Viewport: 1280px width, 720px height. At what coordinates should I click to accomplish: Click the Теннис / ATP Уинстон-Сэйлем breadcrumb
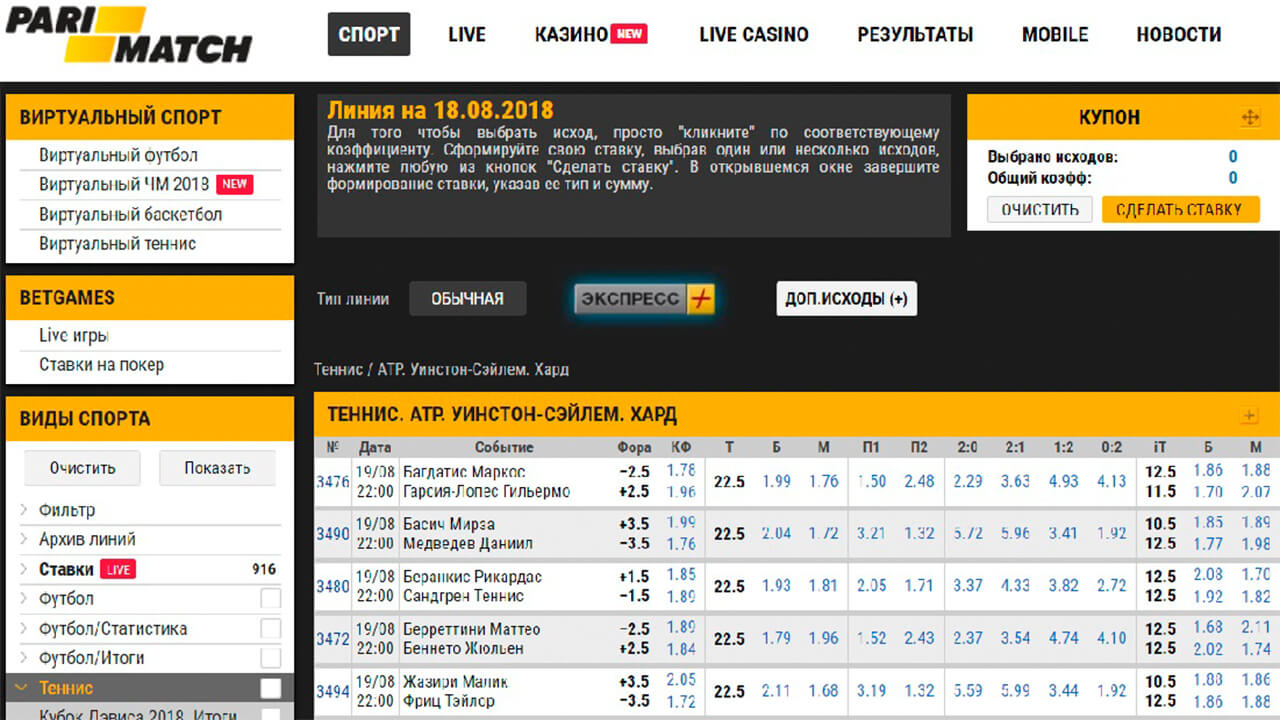[x=442, y=370]
